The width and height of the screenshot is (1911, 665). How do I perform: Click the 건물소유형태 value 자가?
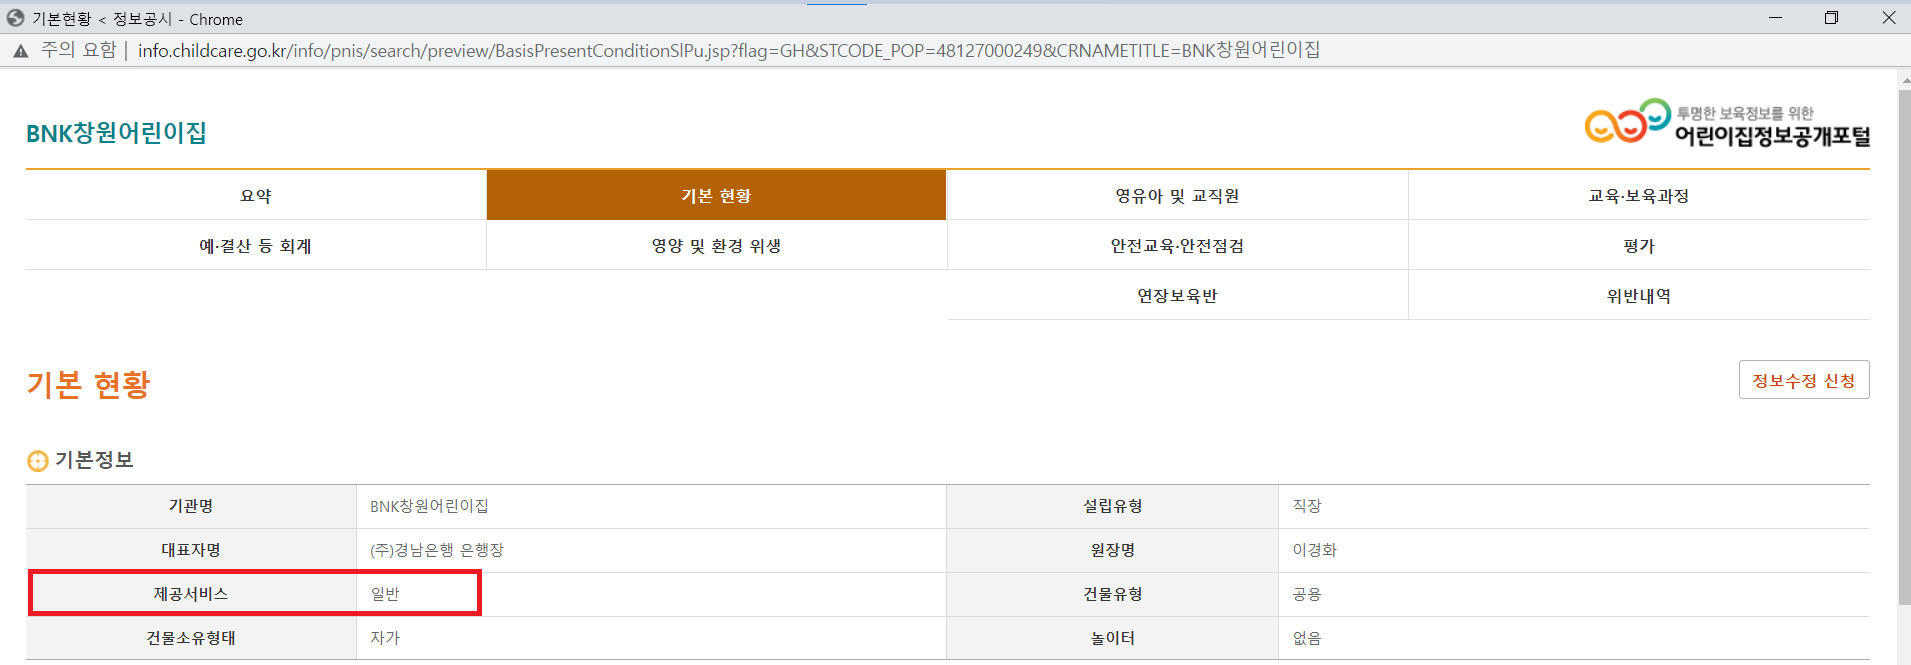(385, 638)
